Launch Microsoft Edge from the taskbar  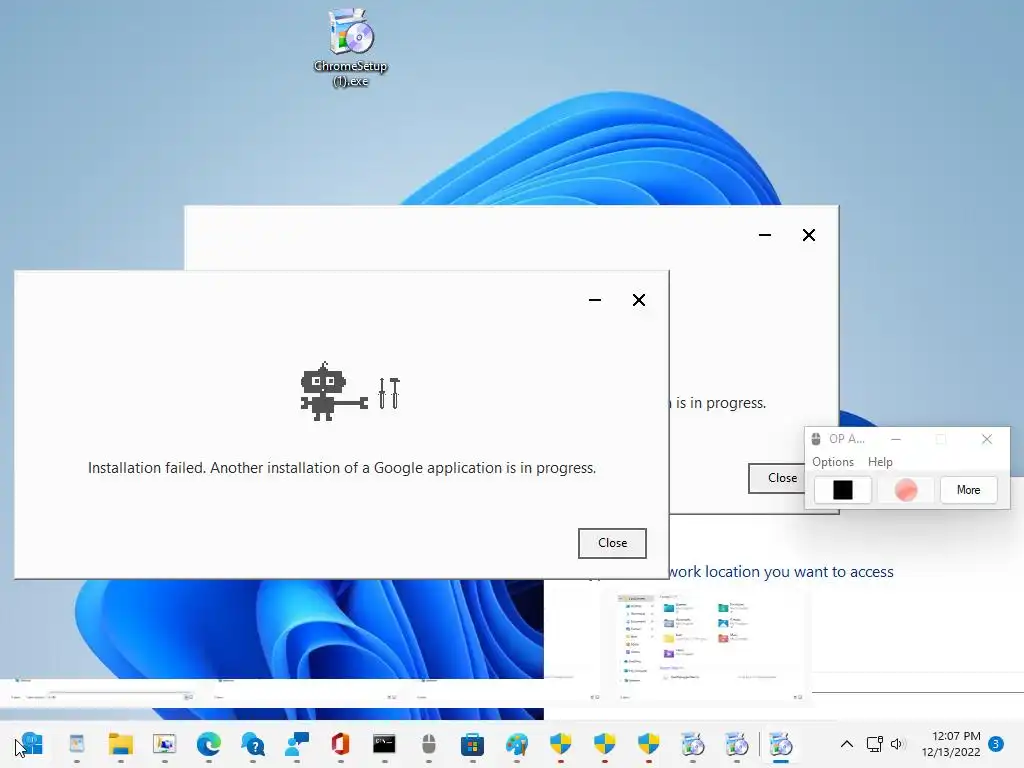209,744
